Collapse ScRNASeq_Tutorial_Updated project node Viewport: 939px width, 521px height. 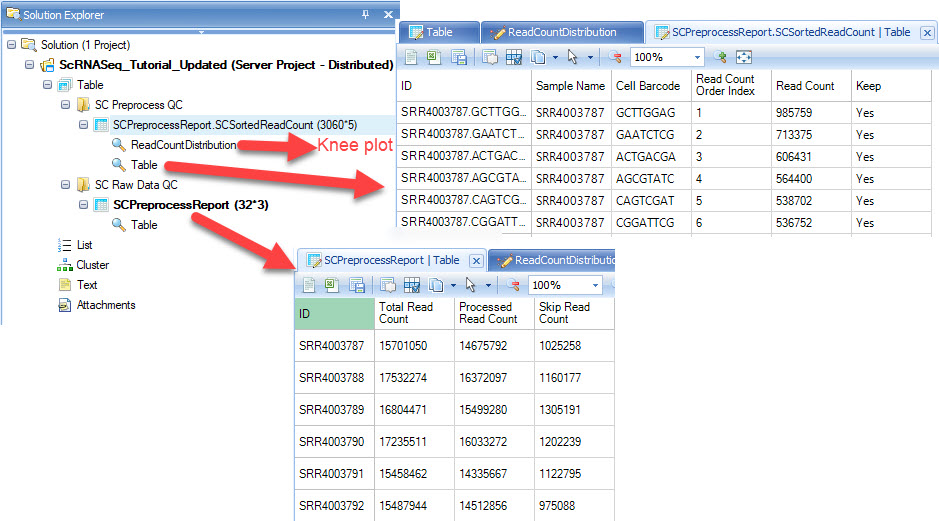pyautogui.click(x=29, y=65)
